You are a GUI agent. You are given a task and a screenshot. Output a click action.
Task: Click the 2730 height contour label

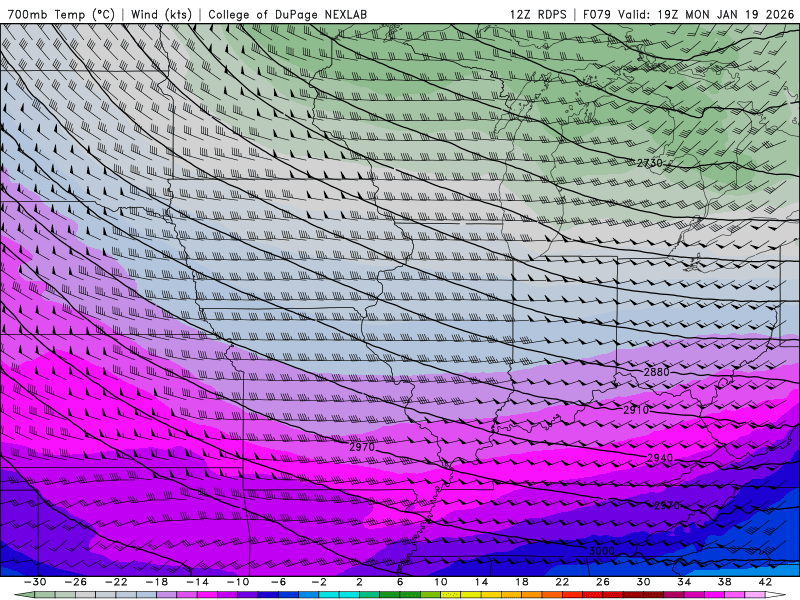tap(650, 163)
